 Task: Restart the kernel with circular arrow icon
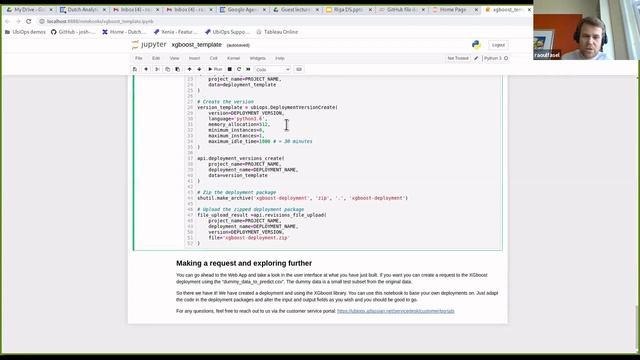point(239,69)
